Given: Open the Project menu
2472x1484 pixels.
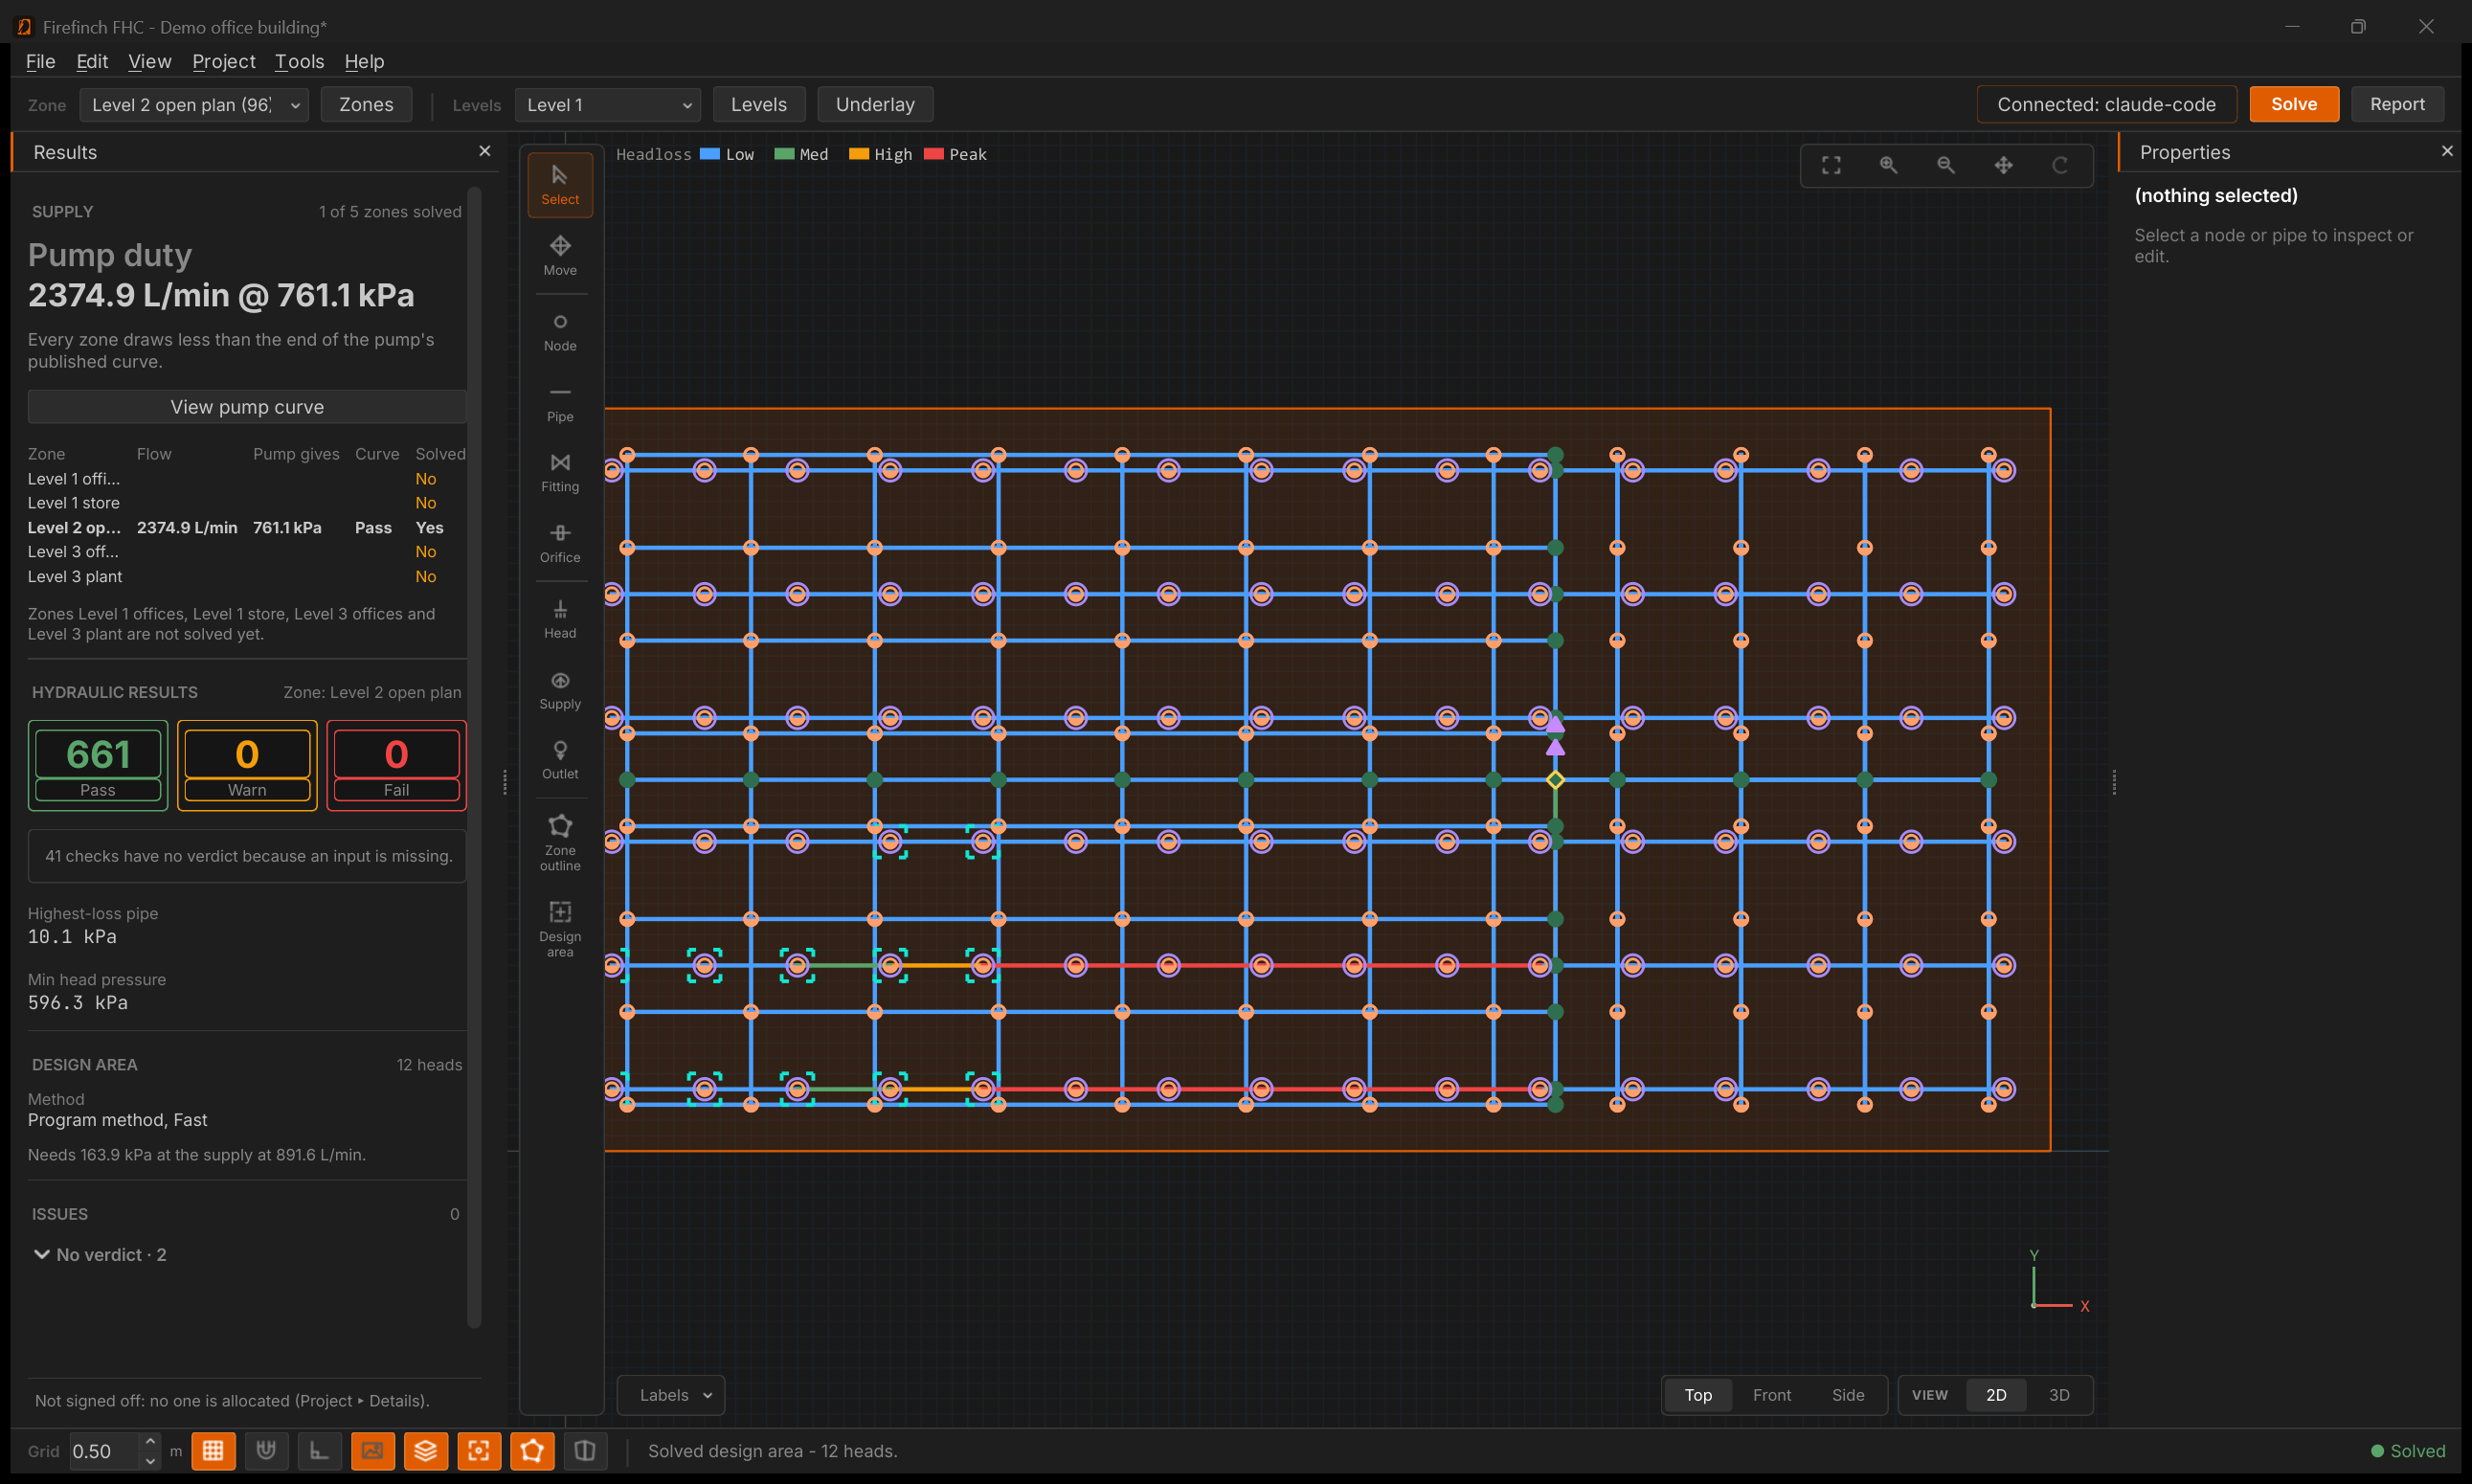Looking at the screenshot, I should tap(224, 62).
